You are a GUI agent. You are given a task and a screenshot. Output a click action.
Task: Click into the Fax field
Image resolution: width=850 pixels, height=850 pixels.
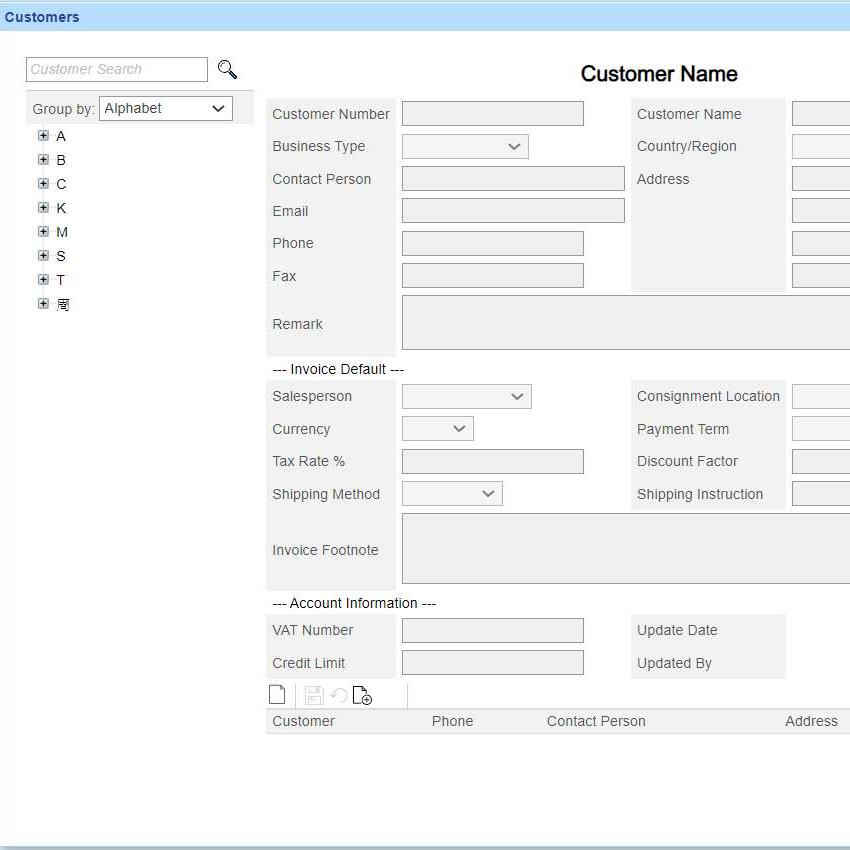493,275
